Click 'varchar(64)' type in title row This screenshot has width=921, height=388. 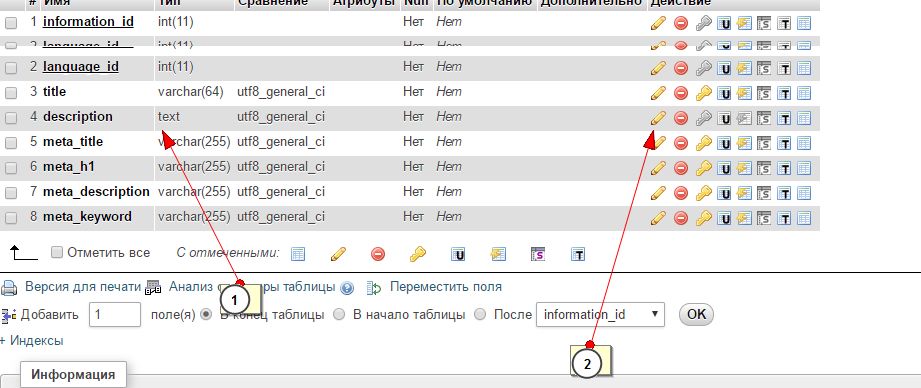[x=191, y=92]
